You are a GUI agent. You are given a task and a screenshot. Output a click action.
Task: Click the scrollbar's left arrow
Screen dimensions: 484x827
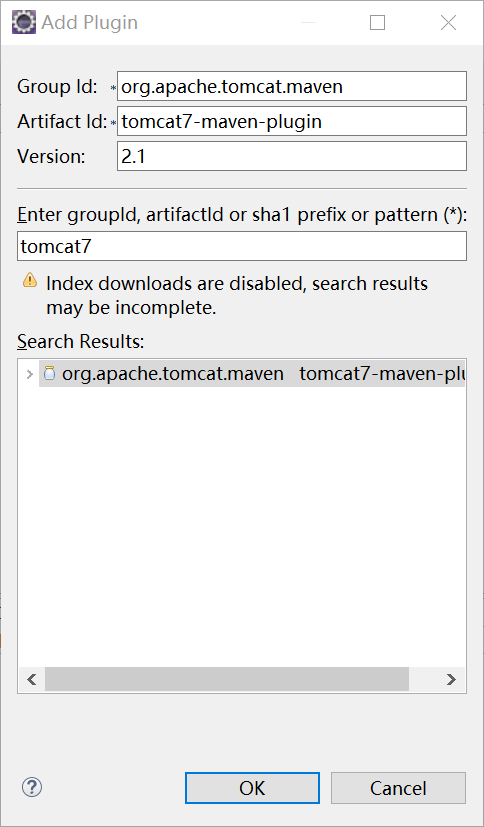pos(32,679)
